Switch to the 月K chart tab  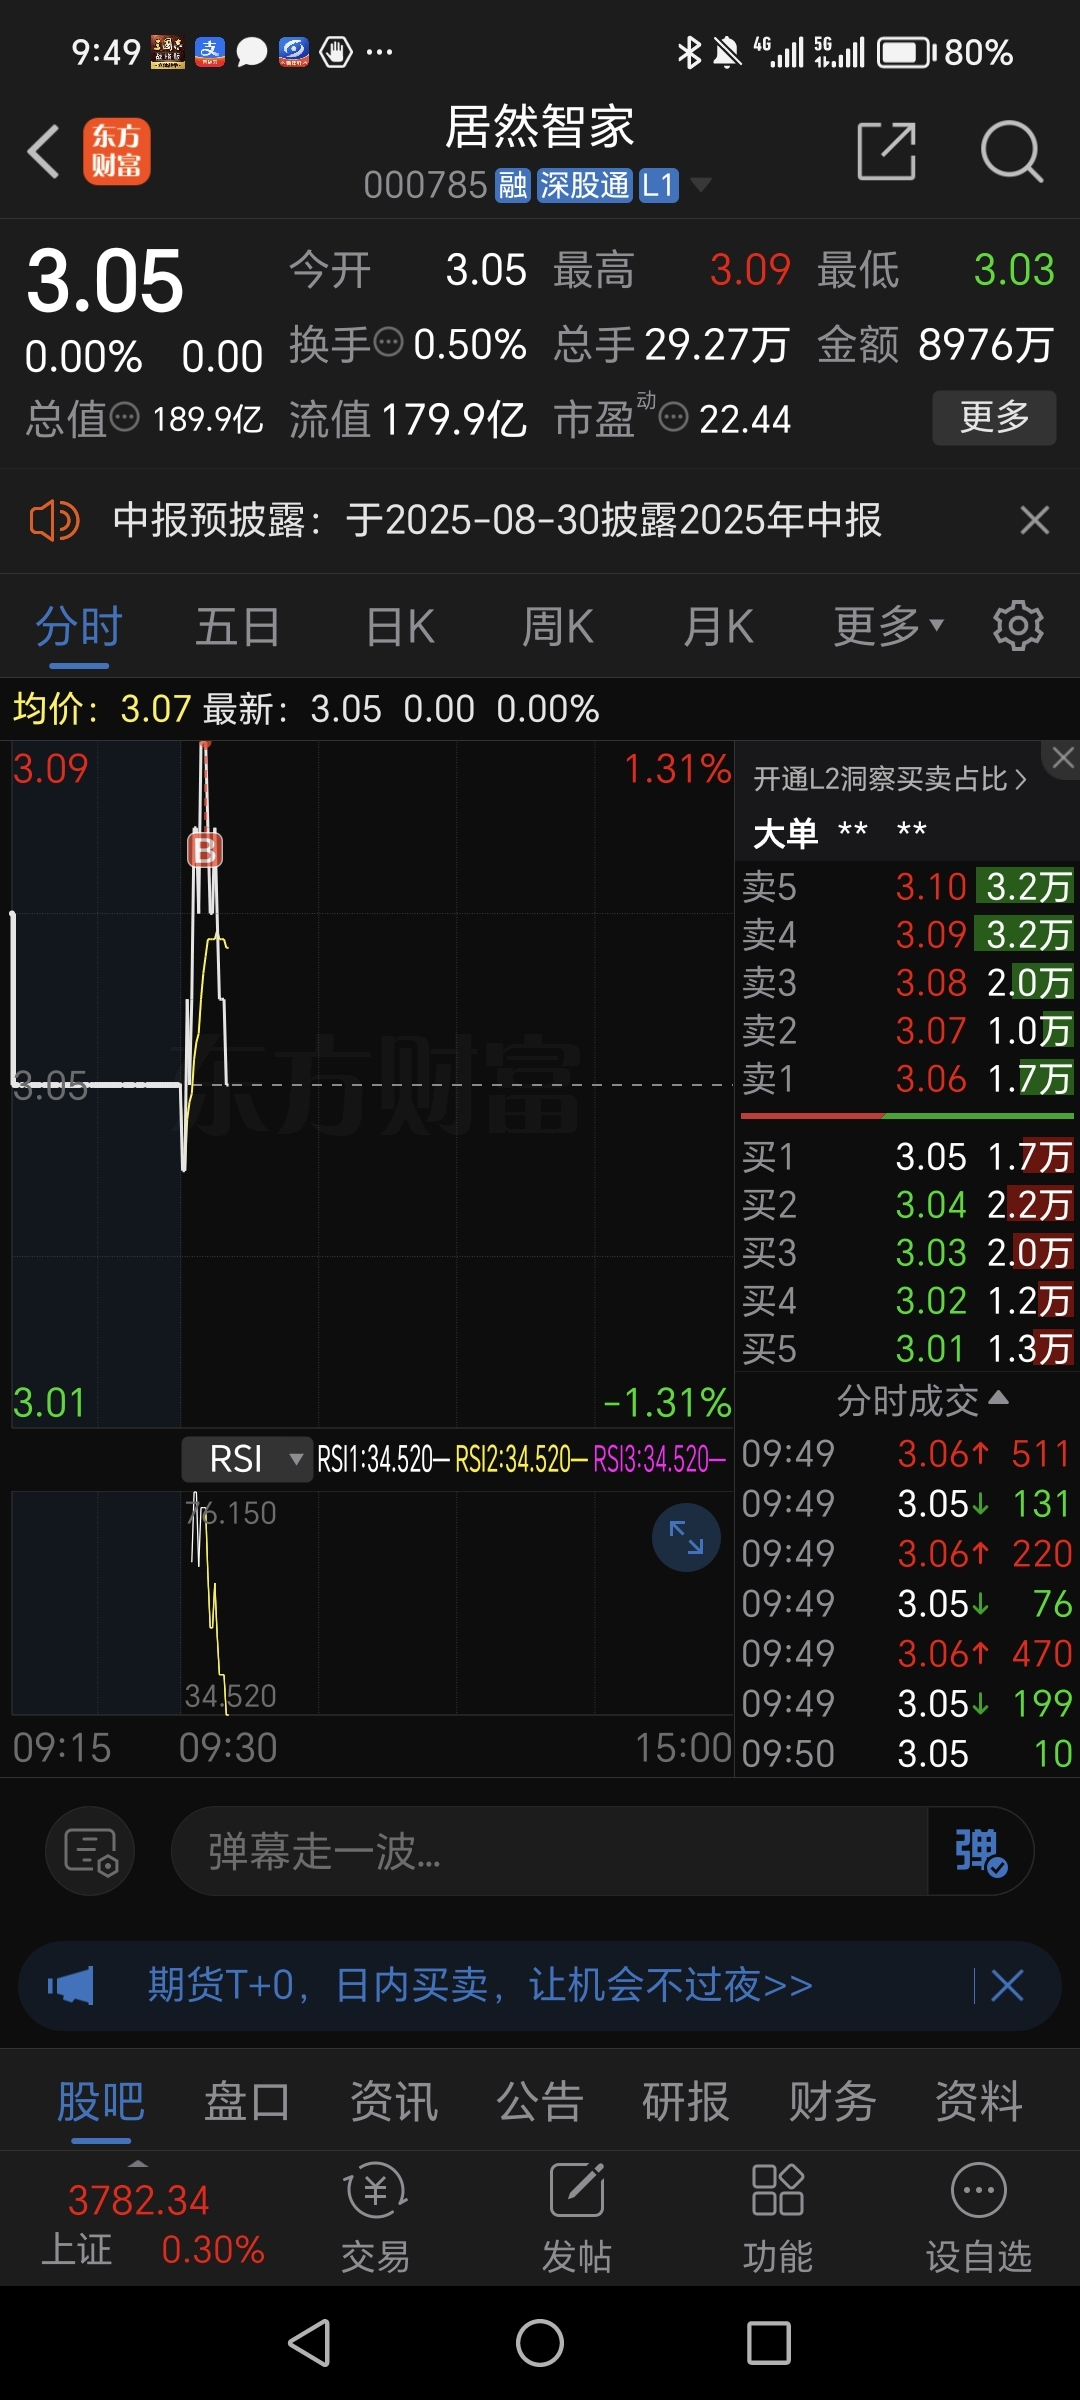[x=718, y=628]
